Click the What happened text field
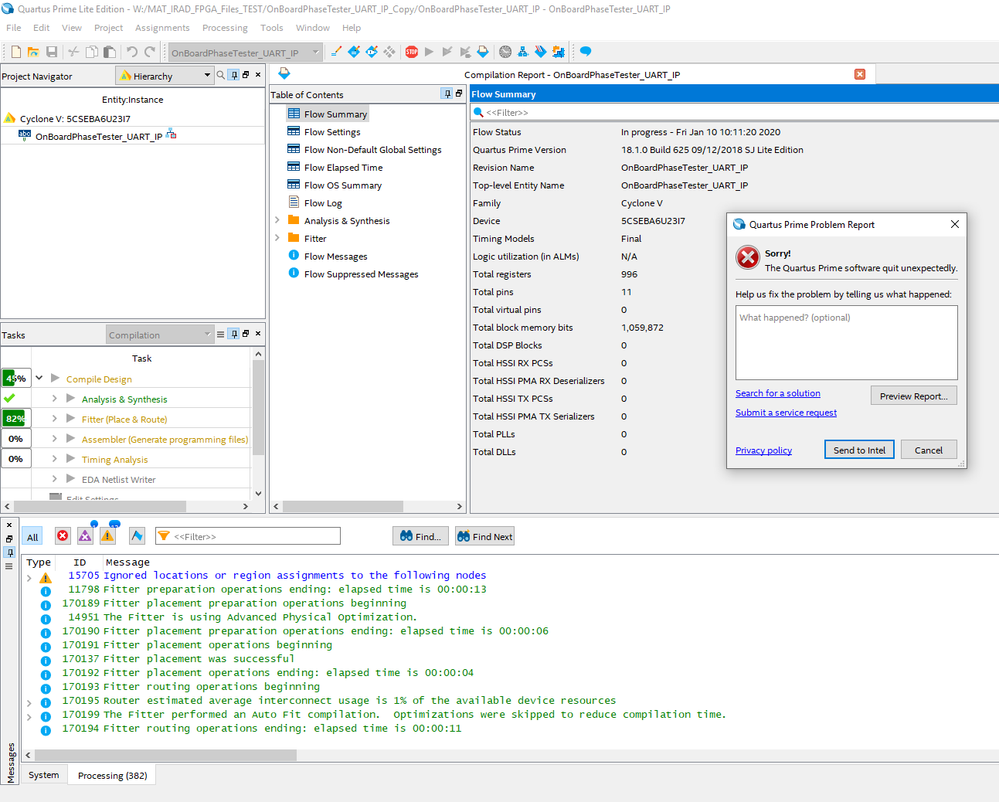Screen dimensions: 999x802 click(x=846, y=342)
